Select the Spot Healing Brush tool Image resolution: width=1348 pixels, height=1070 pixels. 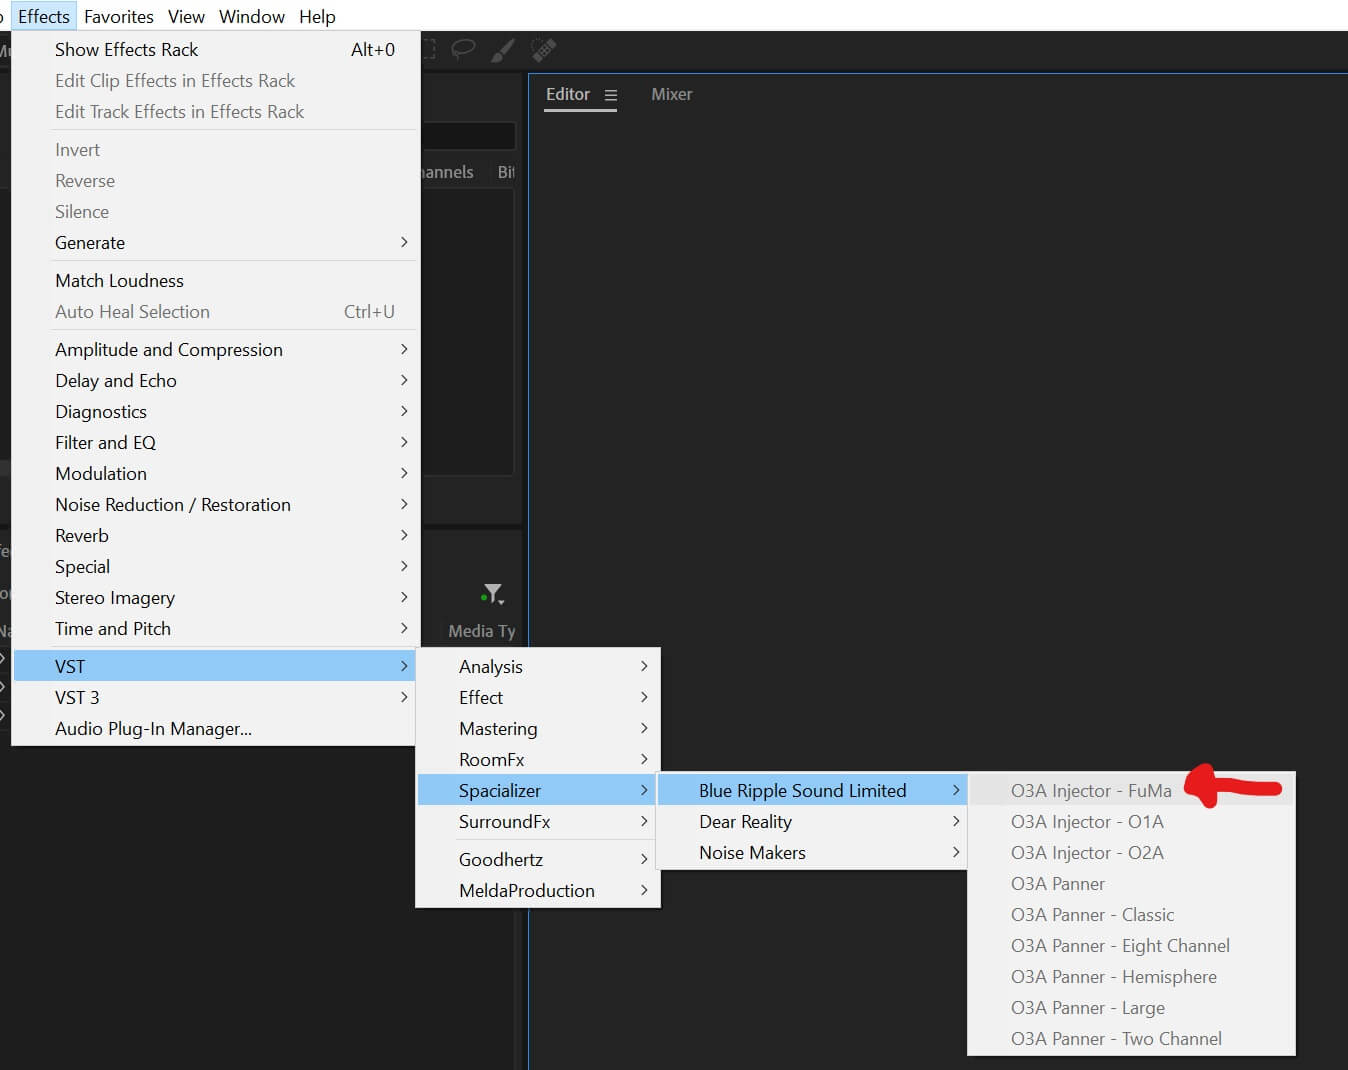pos(543,48)
